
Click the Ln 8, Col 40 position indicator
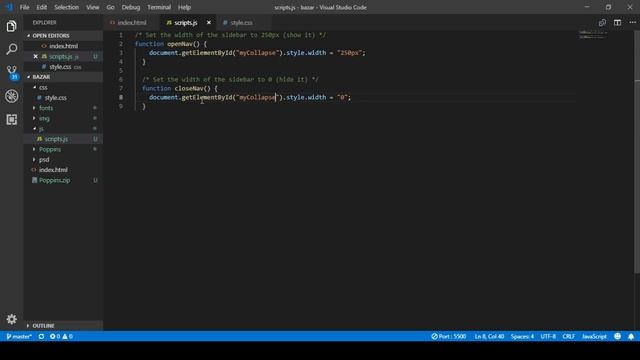point(489,336)
